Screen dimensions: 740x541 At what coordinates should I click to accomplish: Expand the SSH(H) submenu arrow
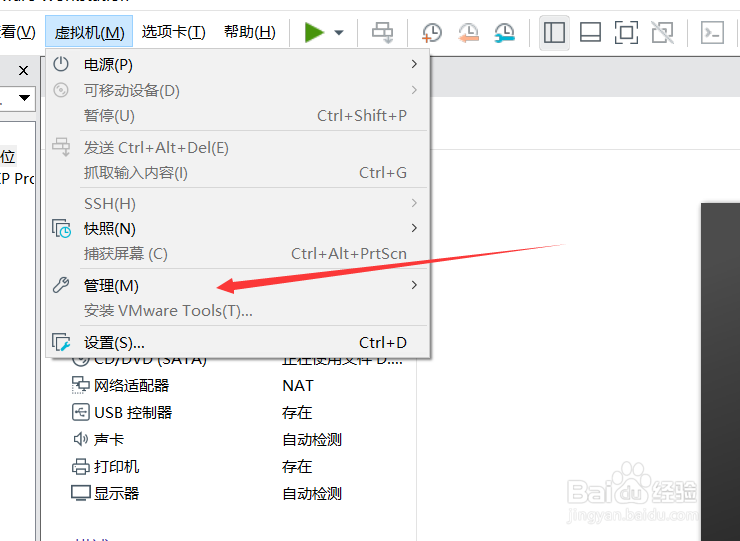[x=414, y=203]
